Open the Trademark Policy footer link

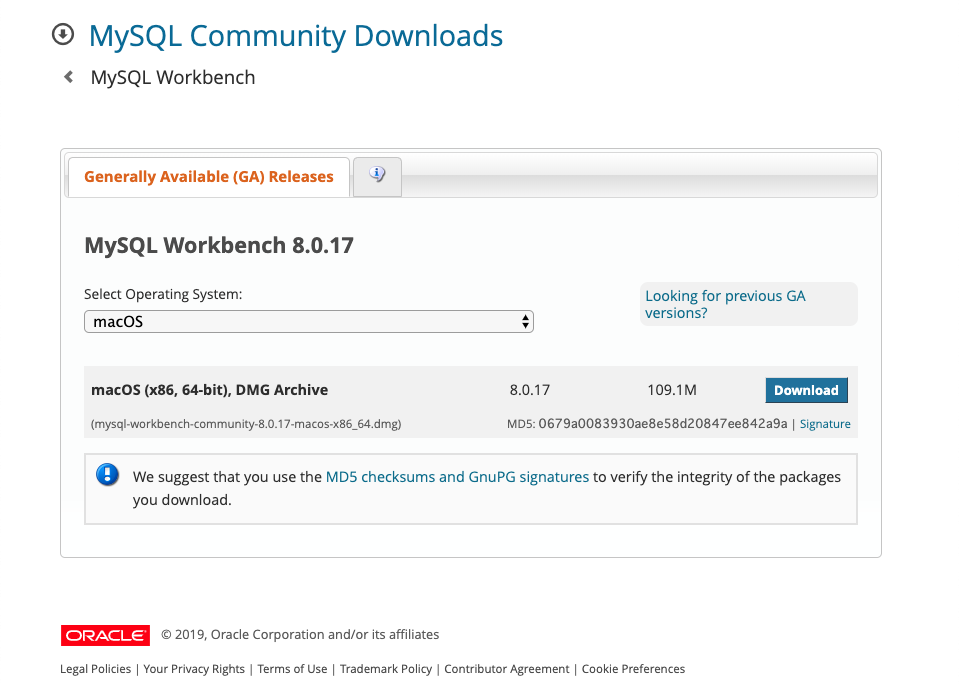(x=386, y=669)
